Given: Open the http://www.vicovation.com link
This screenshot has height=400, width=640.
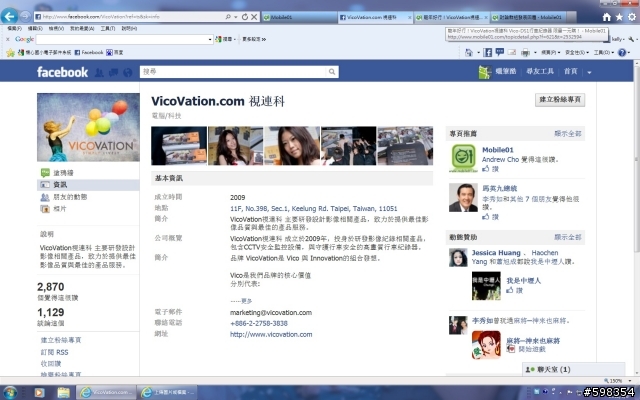Looking at the screenshot, I should coord(271,334).
